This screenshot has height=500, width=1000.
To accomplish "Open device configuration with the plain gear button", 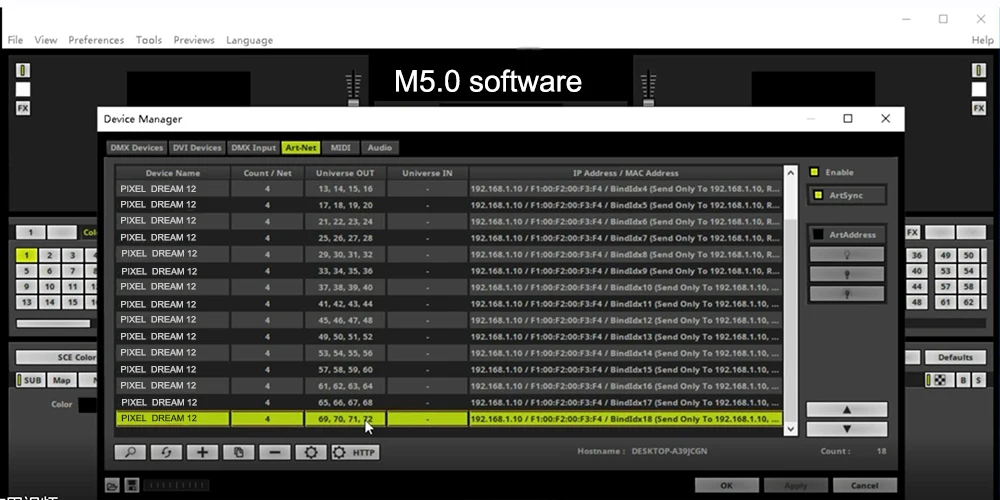I will click(311, 452).
